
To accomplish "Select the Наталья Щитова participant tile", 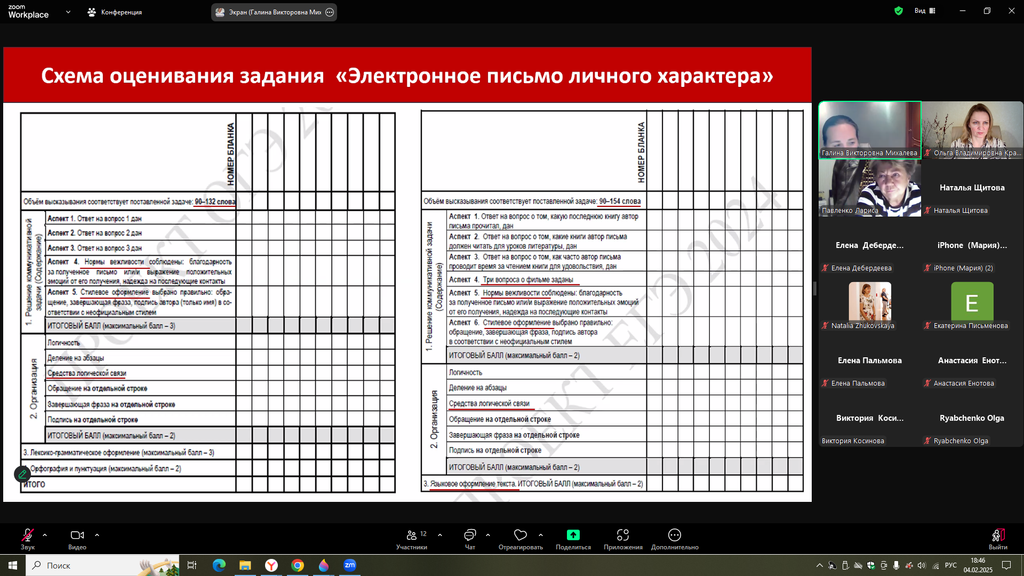I will (x=972, y=187).
